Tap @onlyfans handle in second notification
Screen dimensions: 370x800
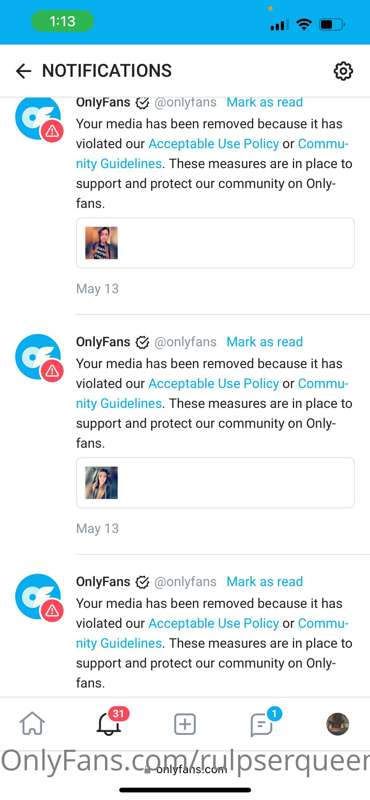point(185,342)
